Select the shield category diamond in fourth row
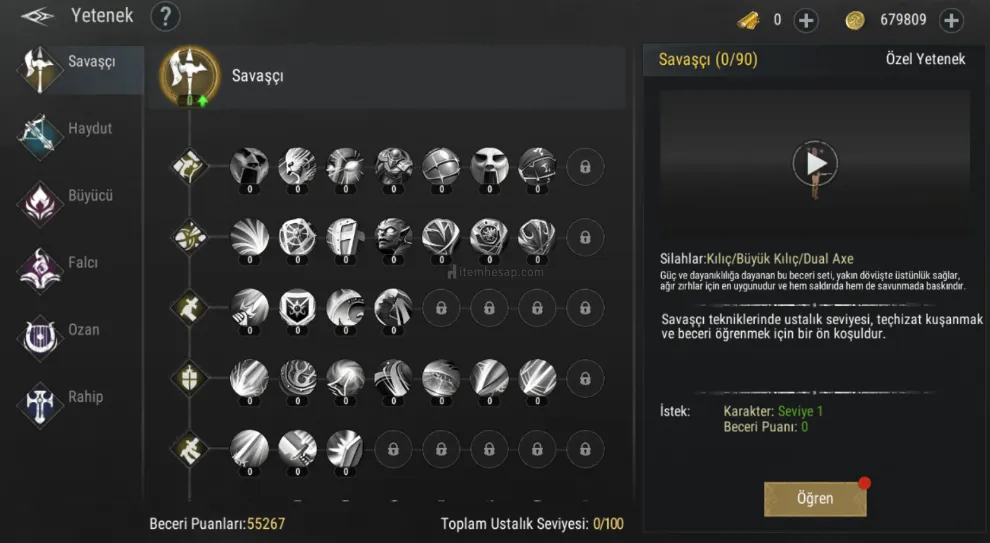The height and width of the screenshot is (543, 990). pyautogui.click(x=189, y=379)
